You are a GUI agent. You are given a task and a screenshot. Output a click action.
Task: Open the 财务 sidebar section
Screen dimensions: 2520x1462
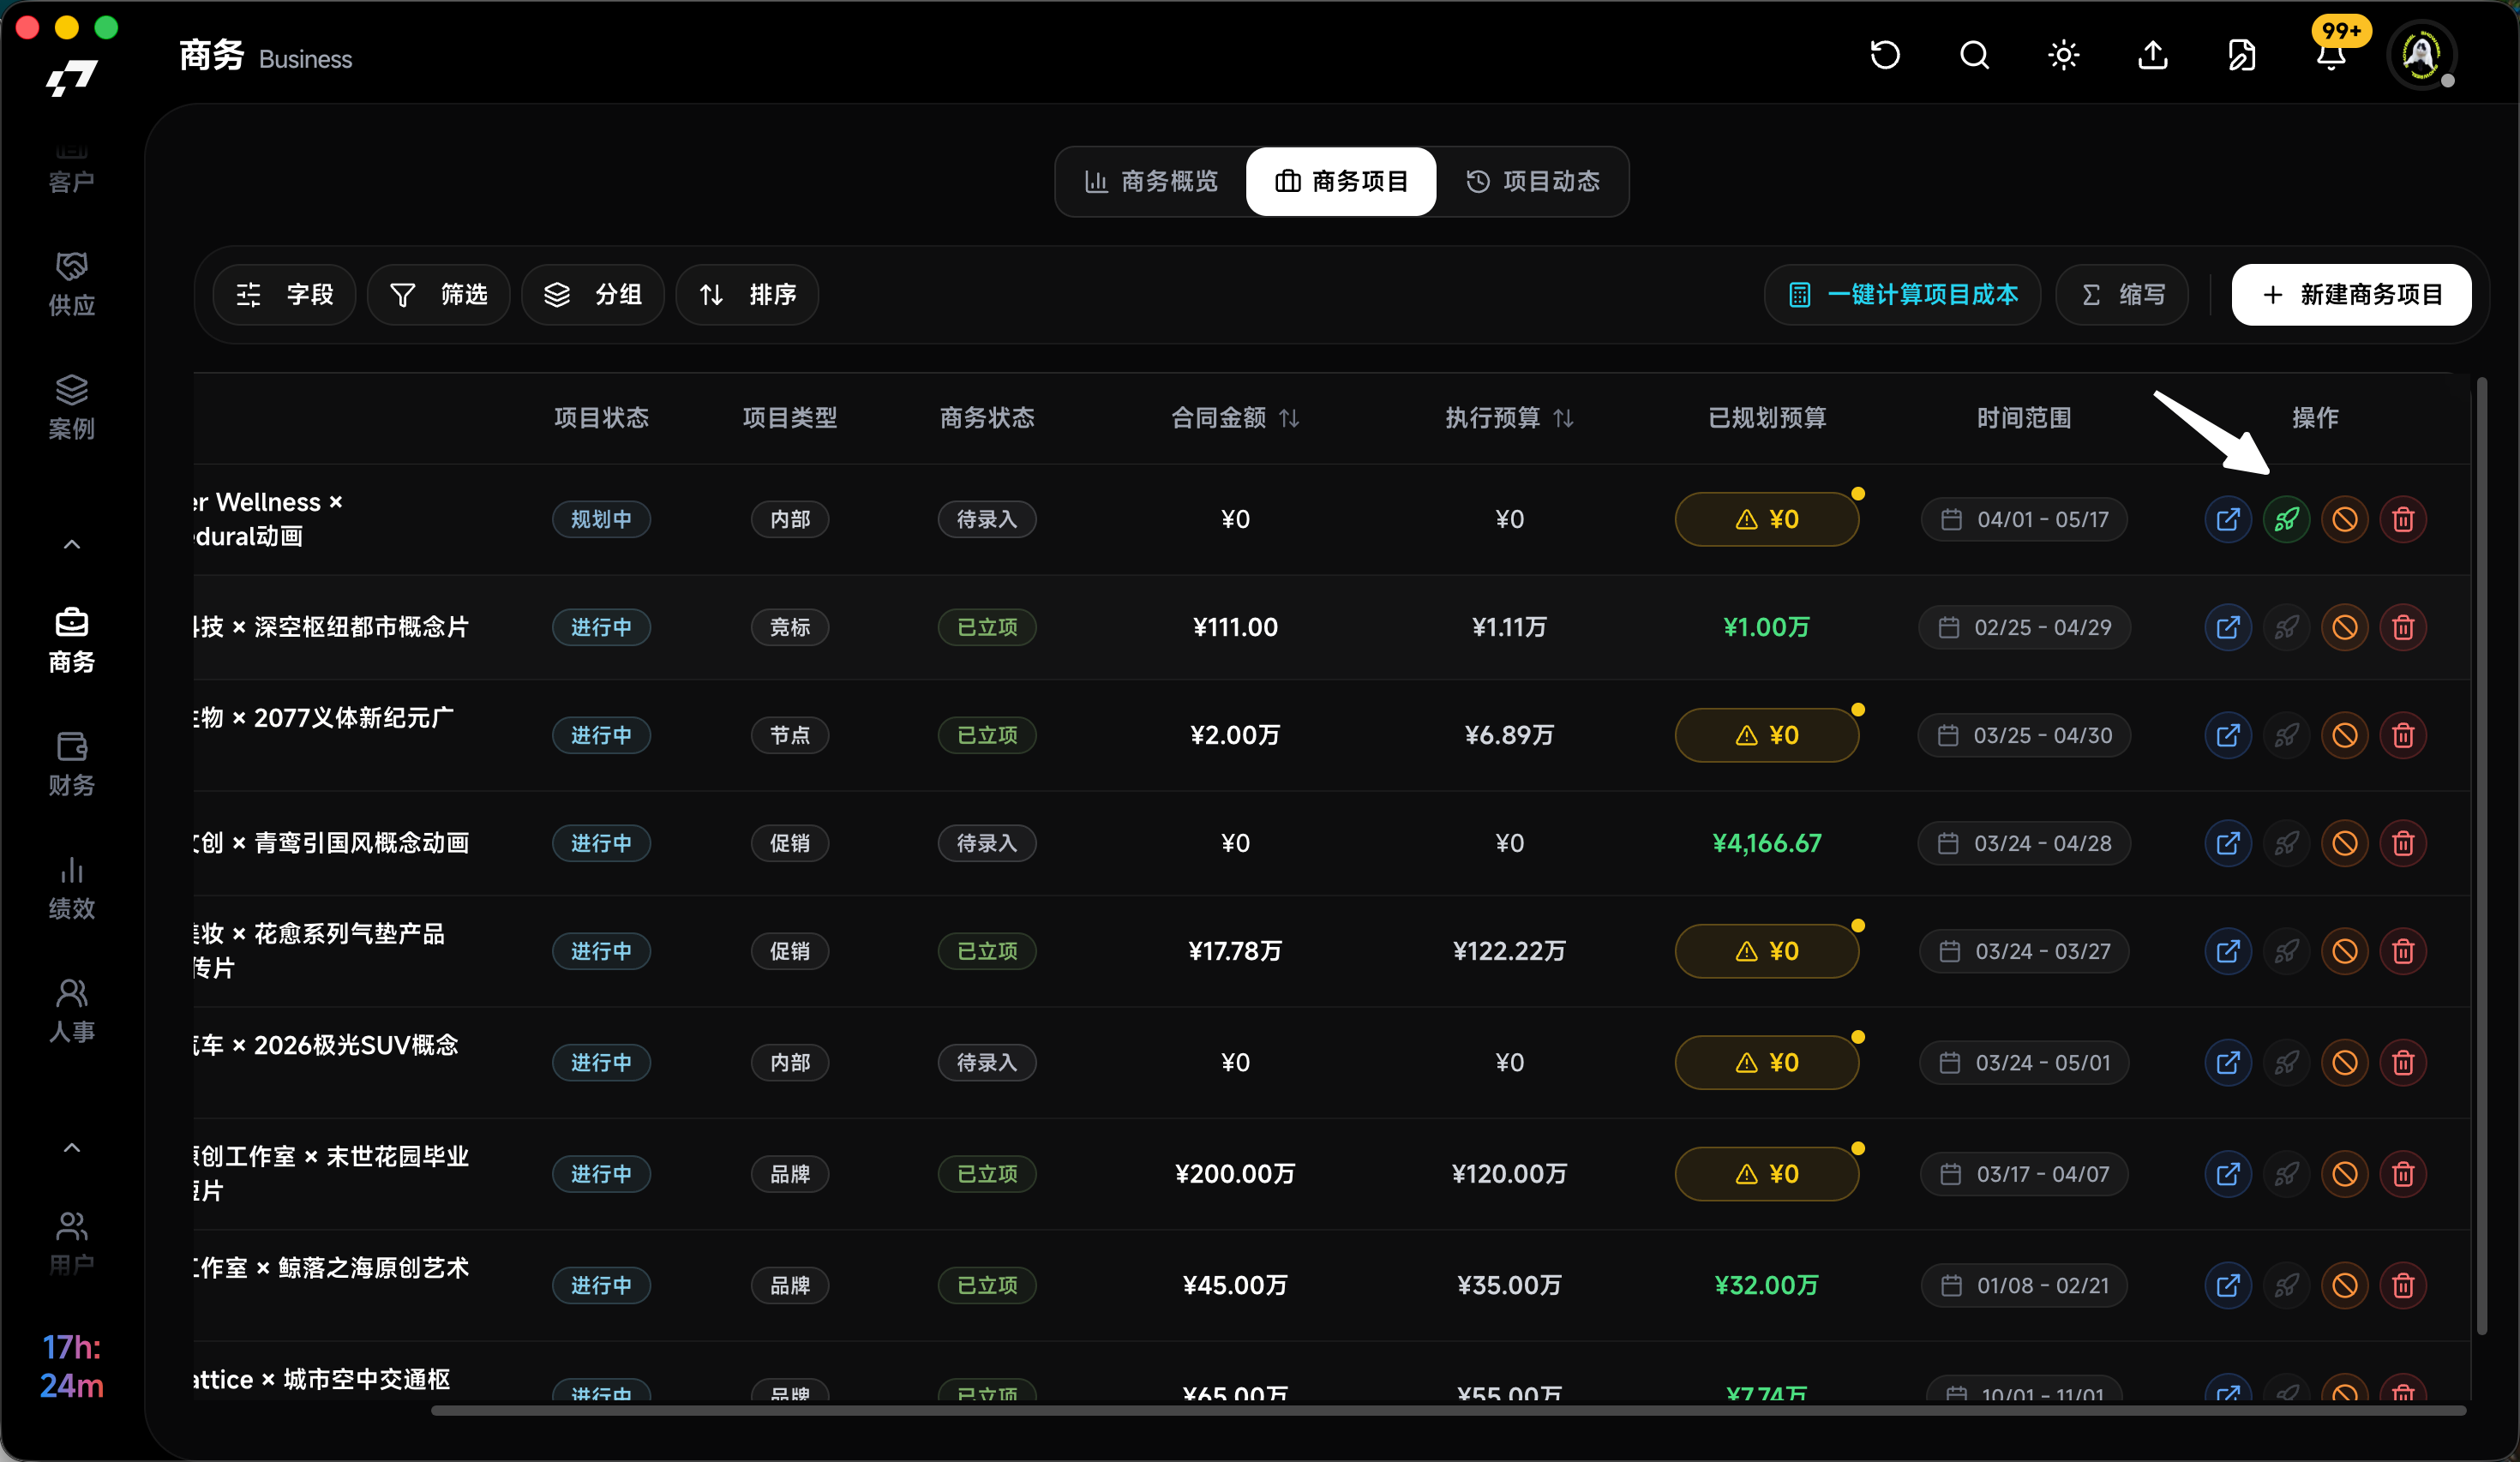[x=72, y=764]
